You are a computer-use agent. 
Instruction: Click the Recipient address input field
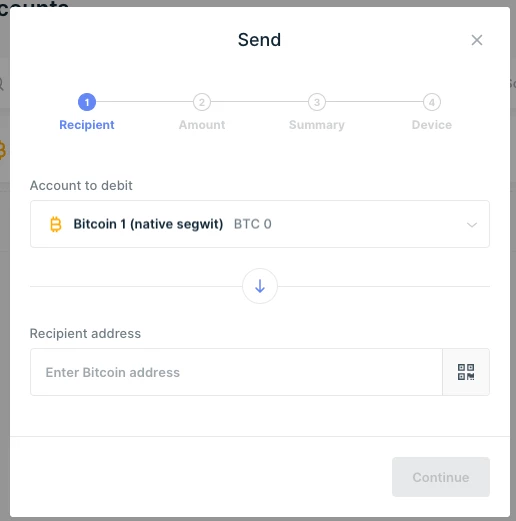236,372
